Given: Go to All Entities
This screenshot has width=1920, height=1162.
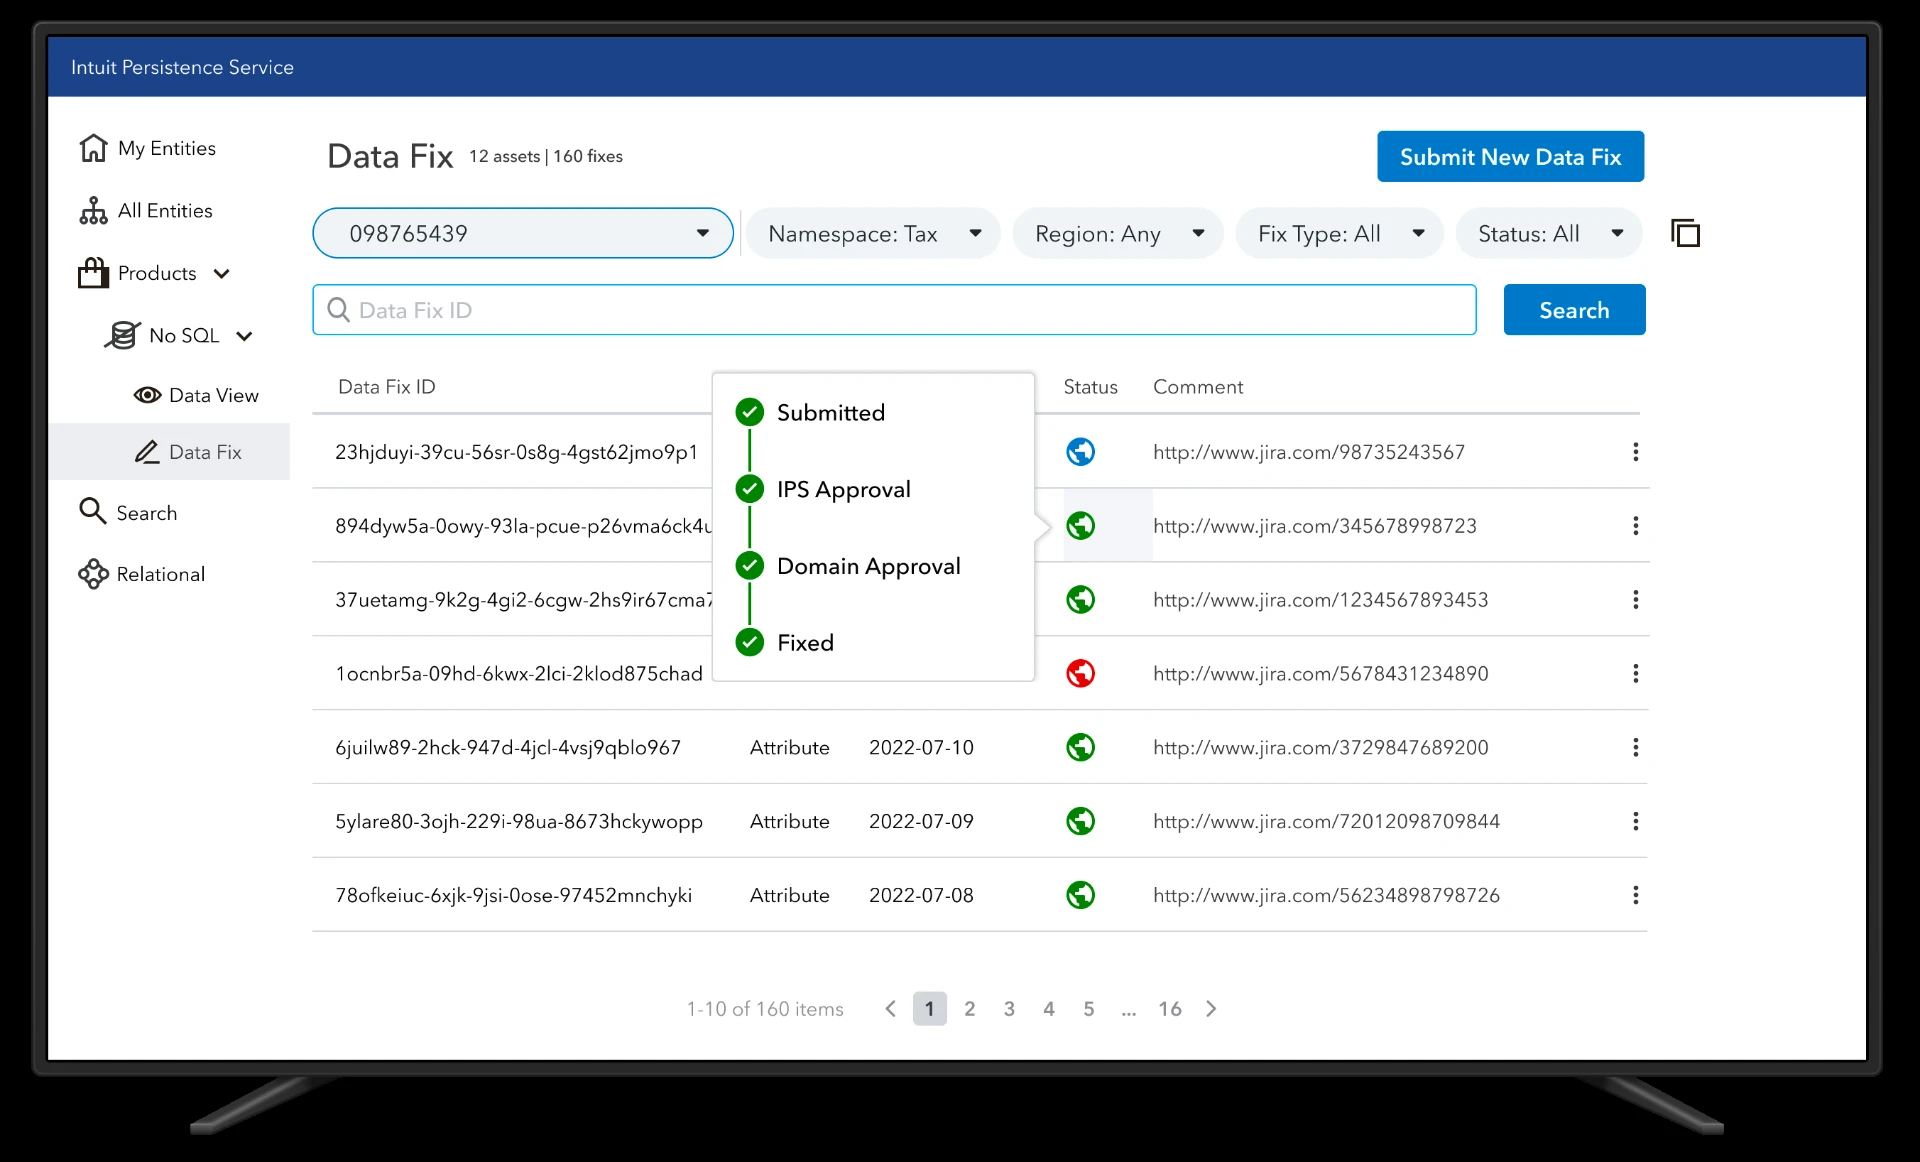Looking at the screenshot, I should [x=165, y=211].
